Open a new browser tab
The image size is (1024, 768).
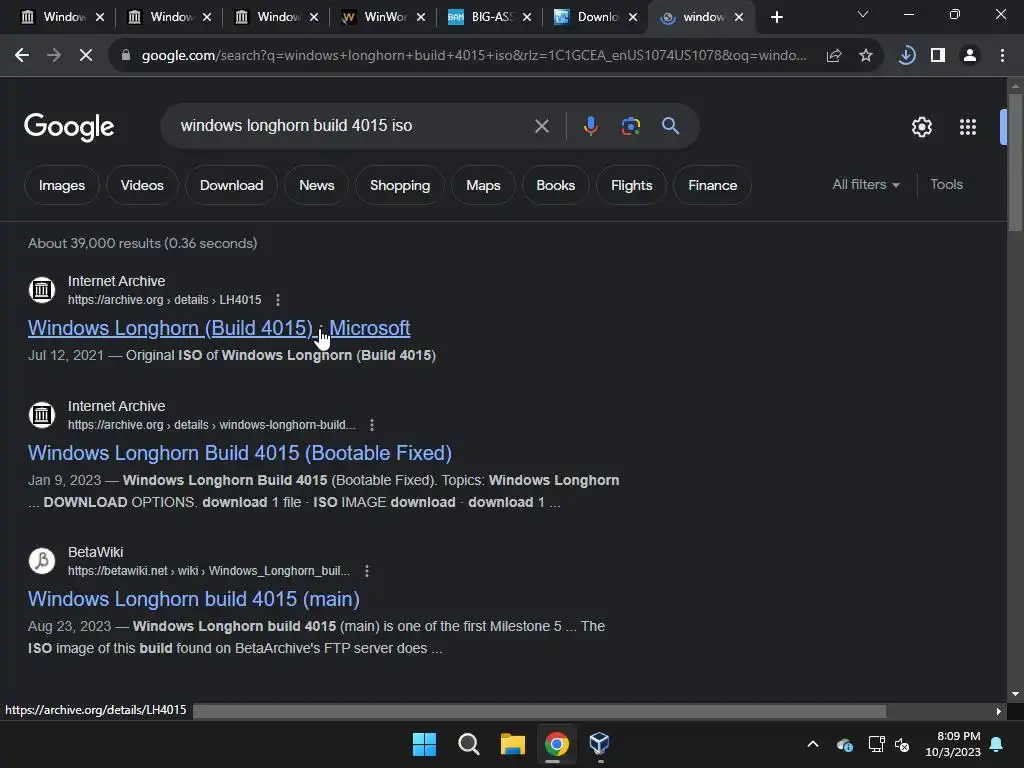pos(776,17)
